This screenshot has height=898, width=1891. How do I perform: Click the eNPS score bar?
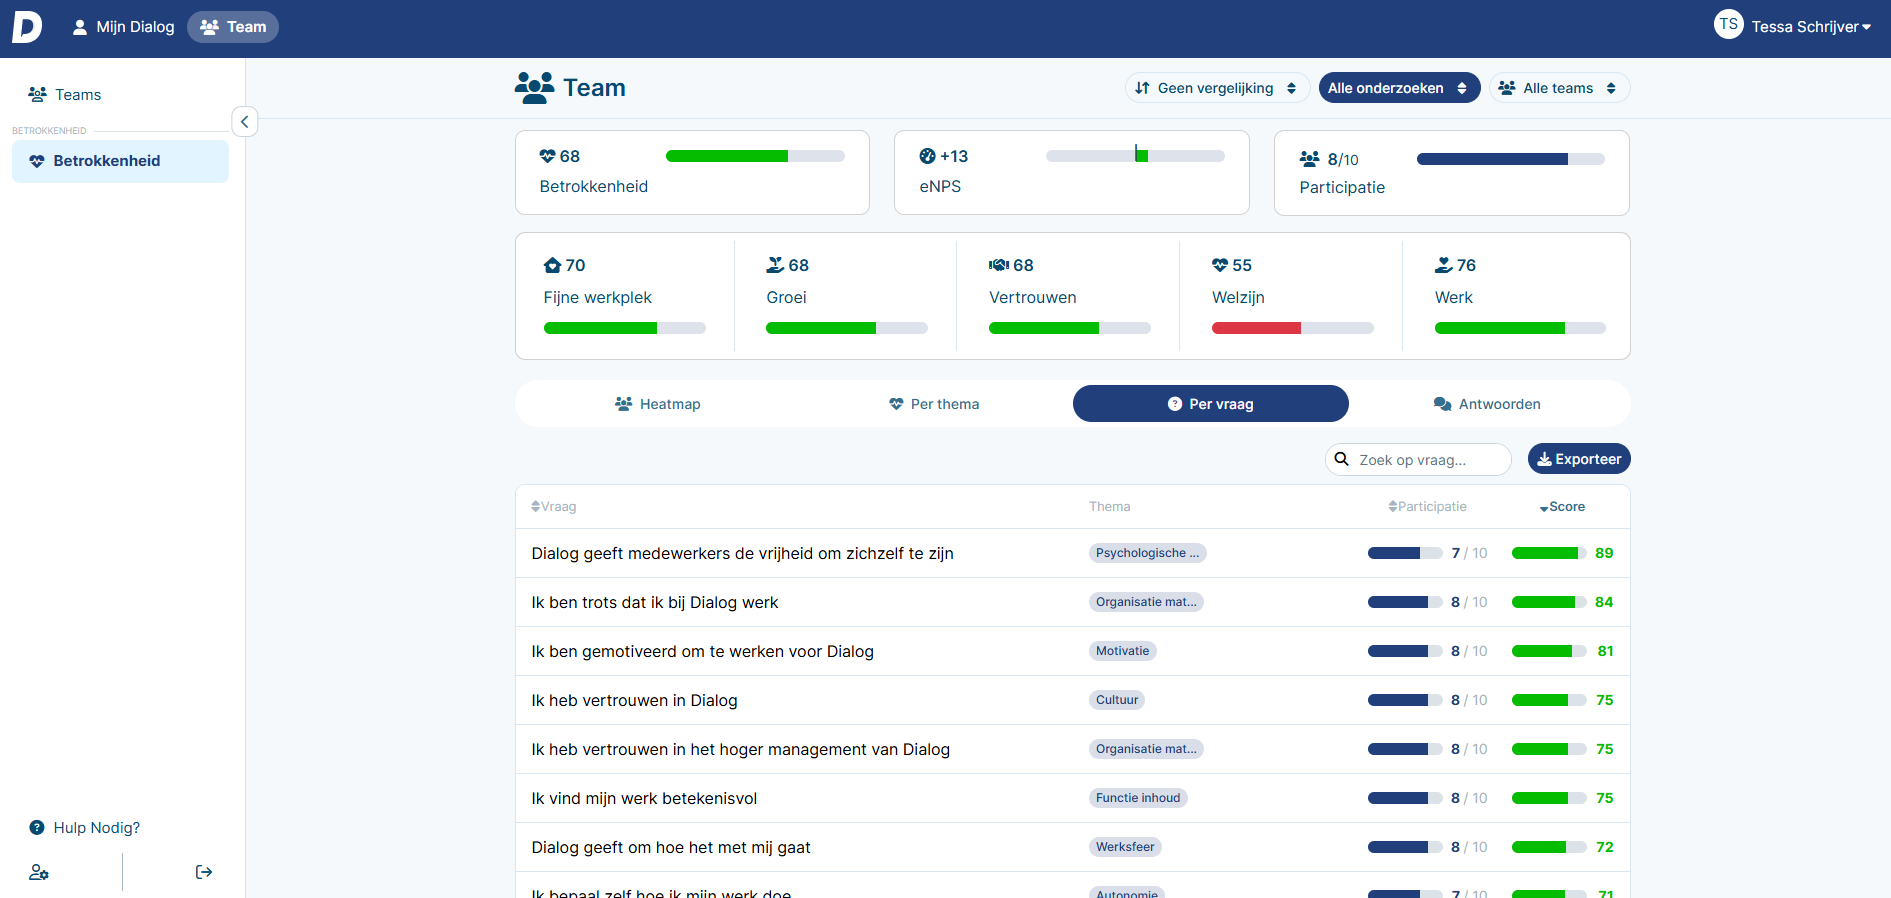coord(1135,156)
